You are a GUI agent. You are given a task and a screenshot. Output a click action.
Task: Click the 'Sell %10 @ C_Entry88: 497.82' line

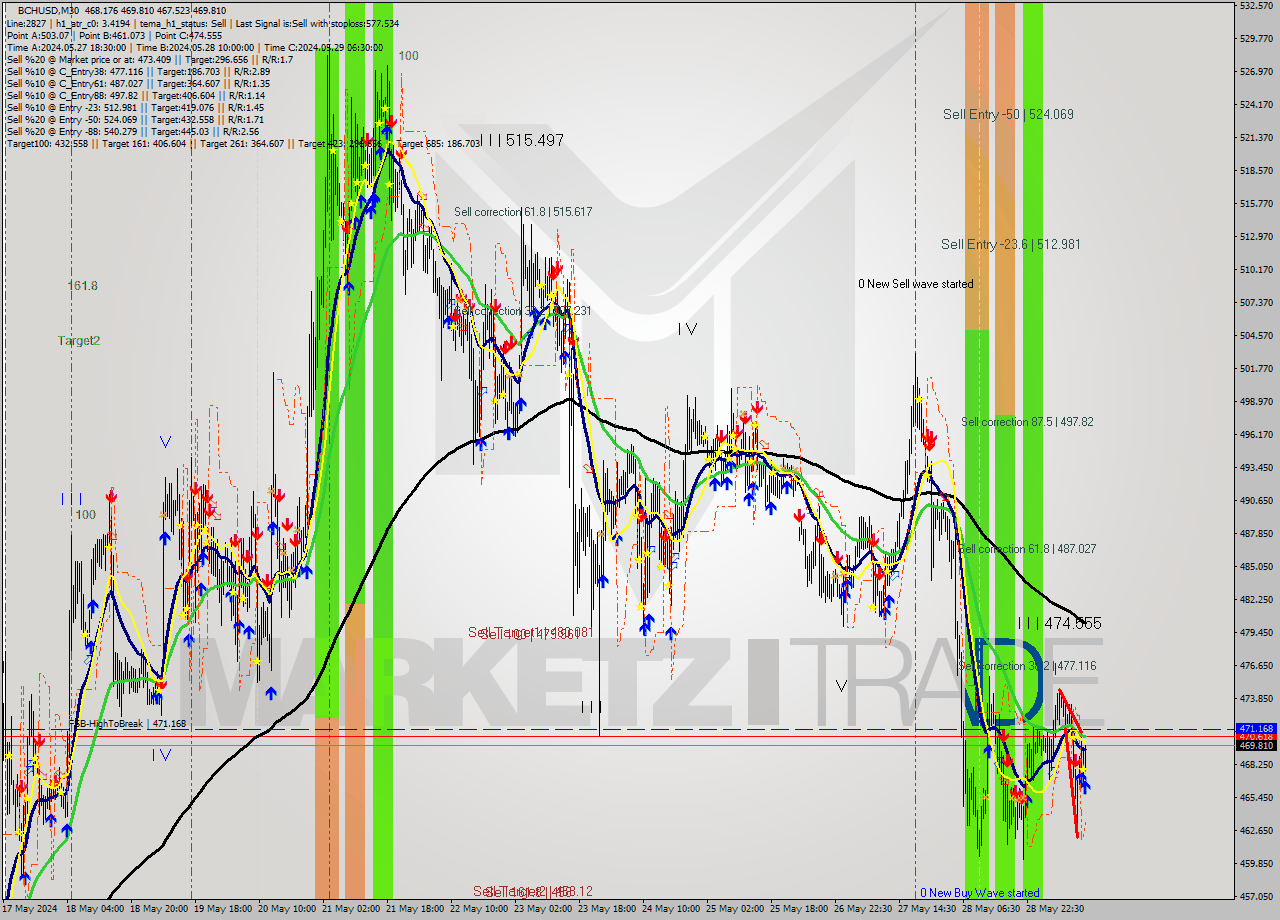(x=135, y=95)
